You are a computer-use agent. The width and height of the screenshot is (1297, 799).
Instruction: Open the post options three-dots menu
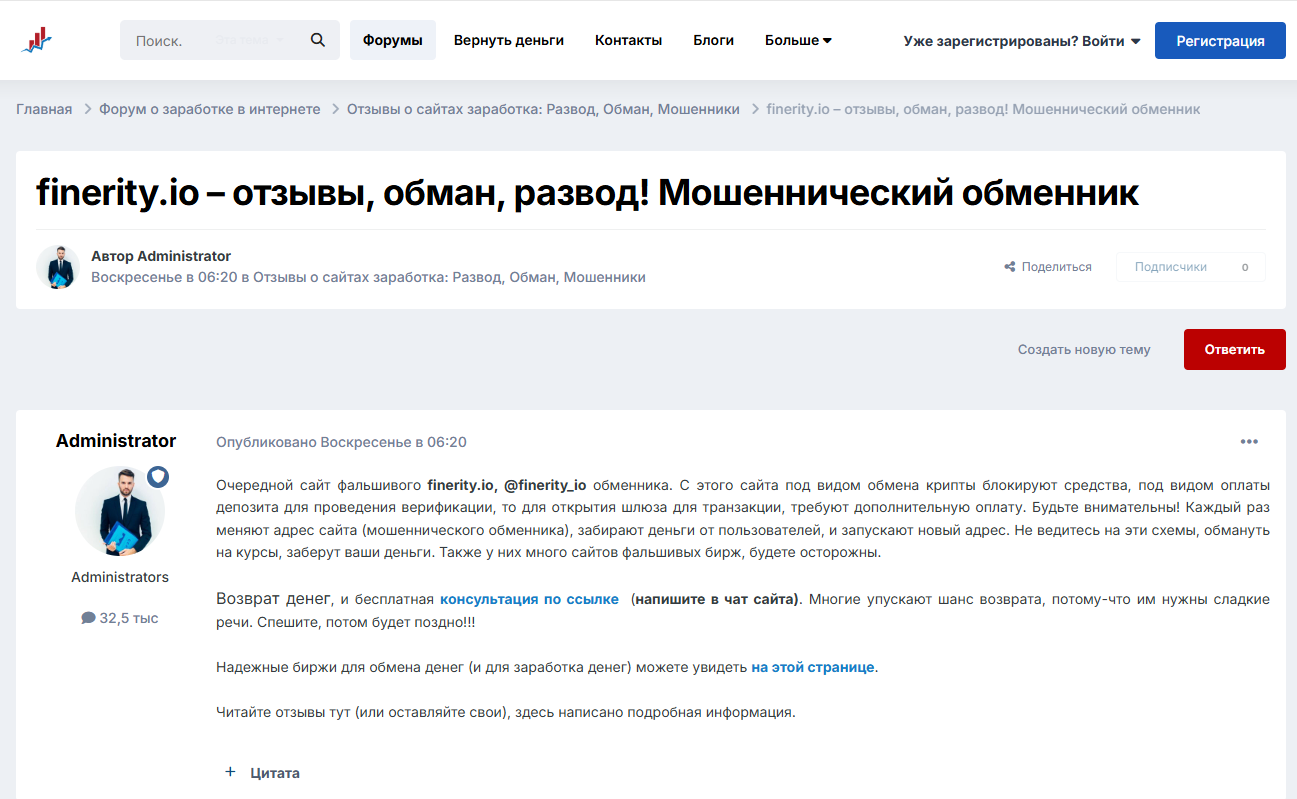pyautogui.click(x=1249, y=441)
